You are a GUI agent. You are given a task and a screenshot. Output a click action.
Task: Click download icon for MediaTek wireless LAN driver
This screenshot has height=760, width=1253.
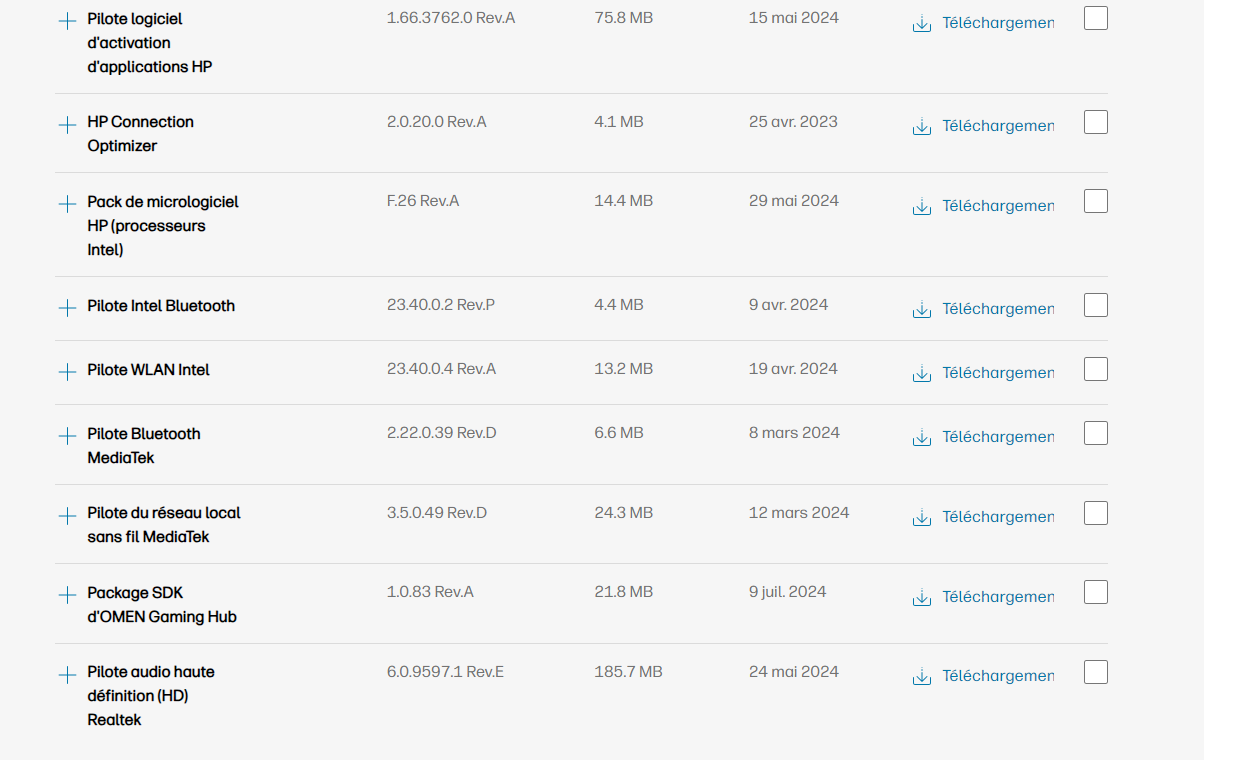[x=921, y=518]
